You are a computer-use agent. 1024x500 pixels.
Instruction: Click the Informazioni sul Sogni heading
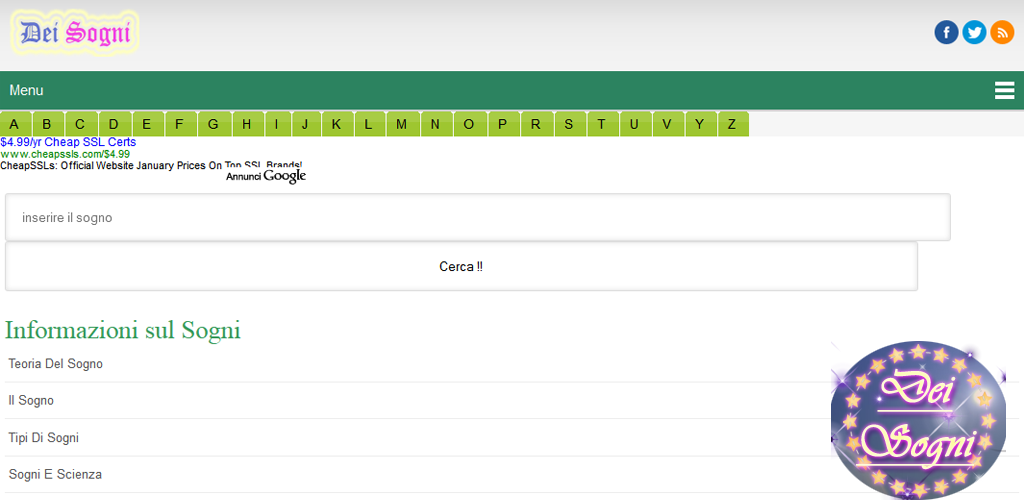(123, 330)
